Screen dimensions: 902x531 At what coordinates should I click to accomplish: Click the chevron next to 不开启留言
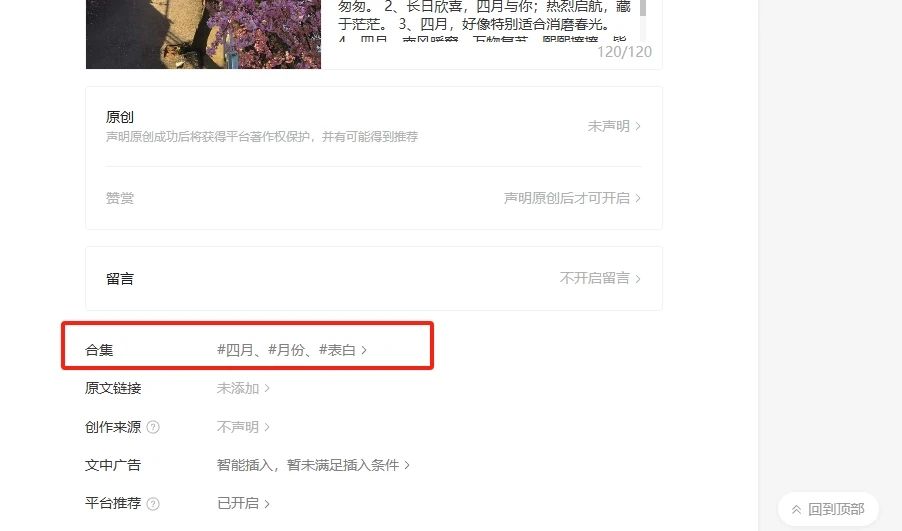[x=638, y=278]
